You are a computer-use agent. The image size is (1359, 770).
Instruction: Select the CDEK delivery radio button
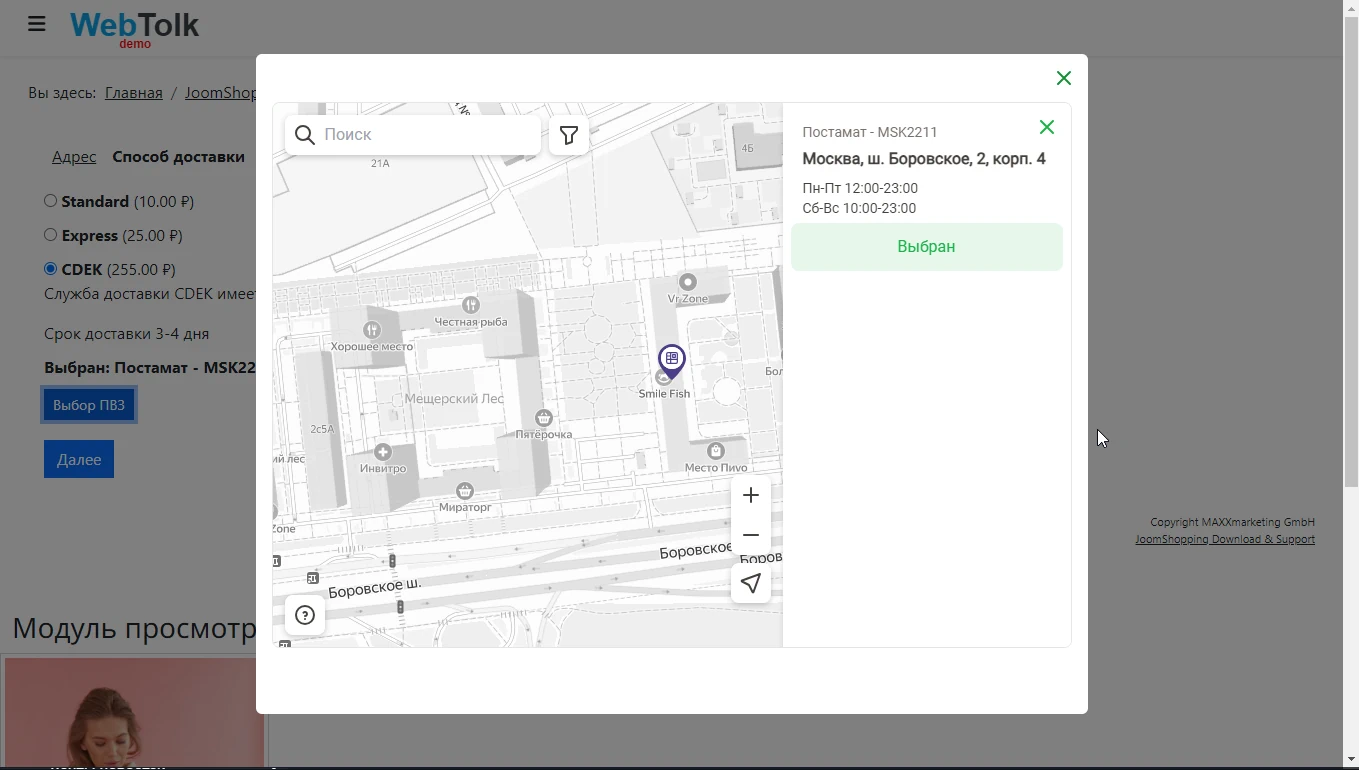(x=50, y=269)
